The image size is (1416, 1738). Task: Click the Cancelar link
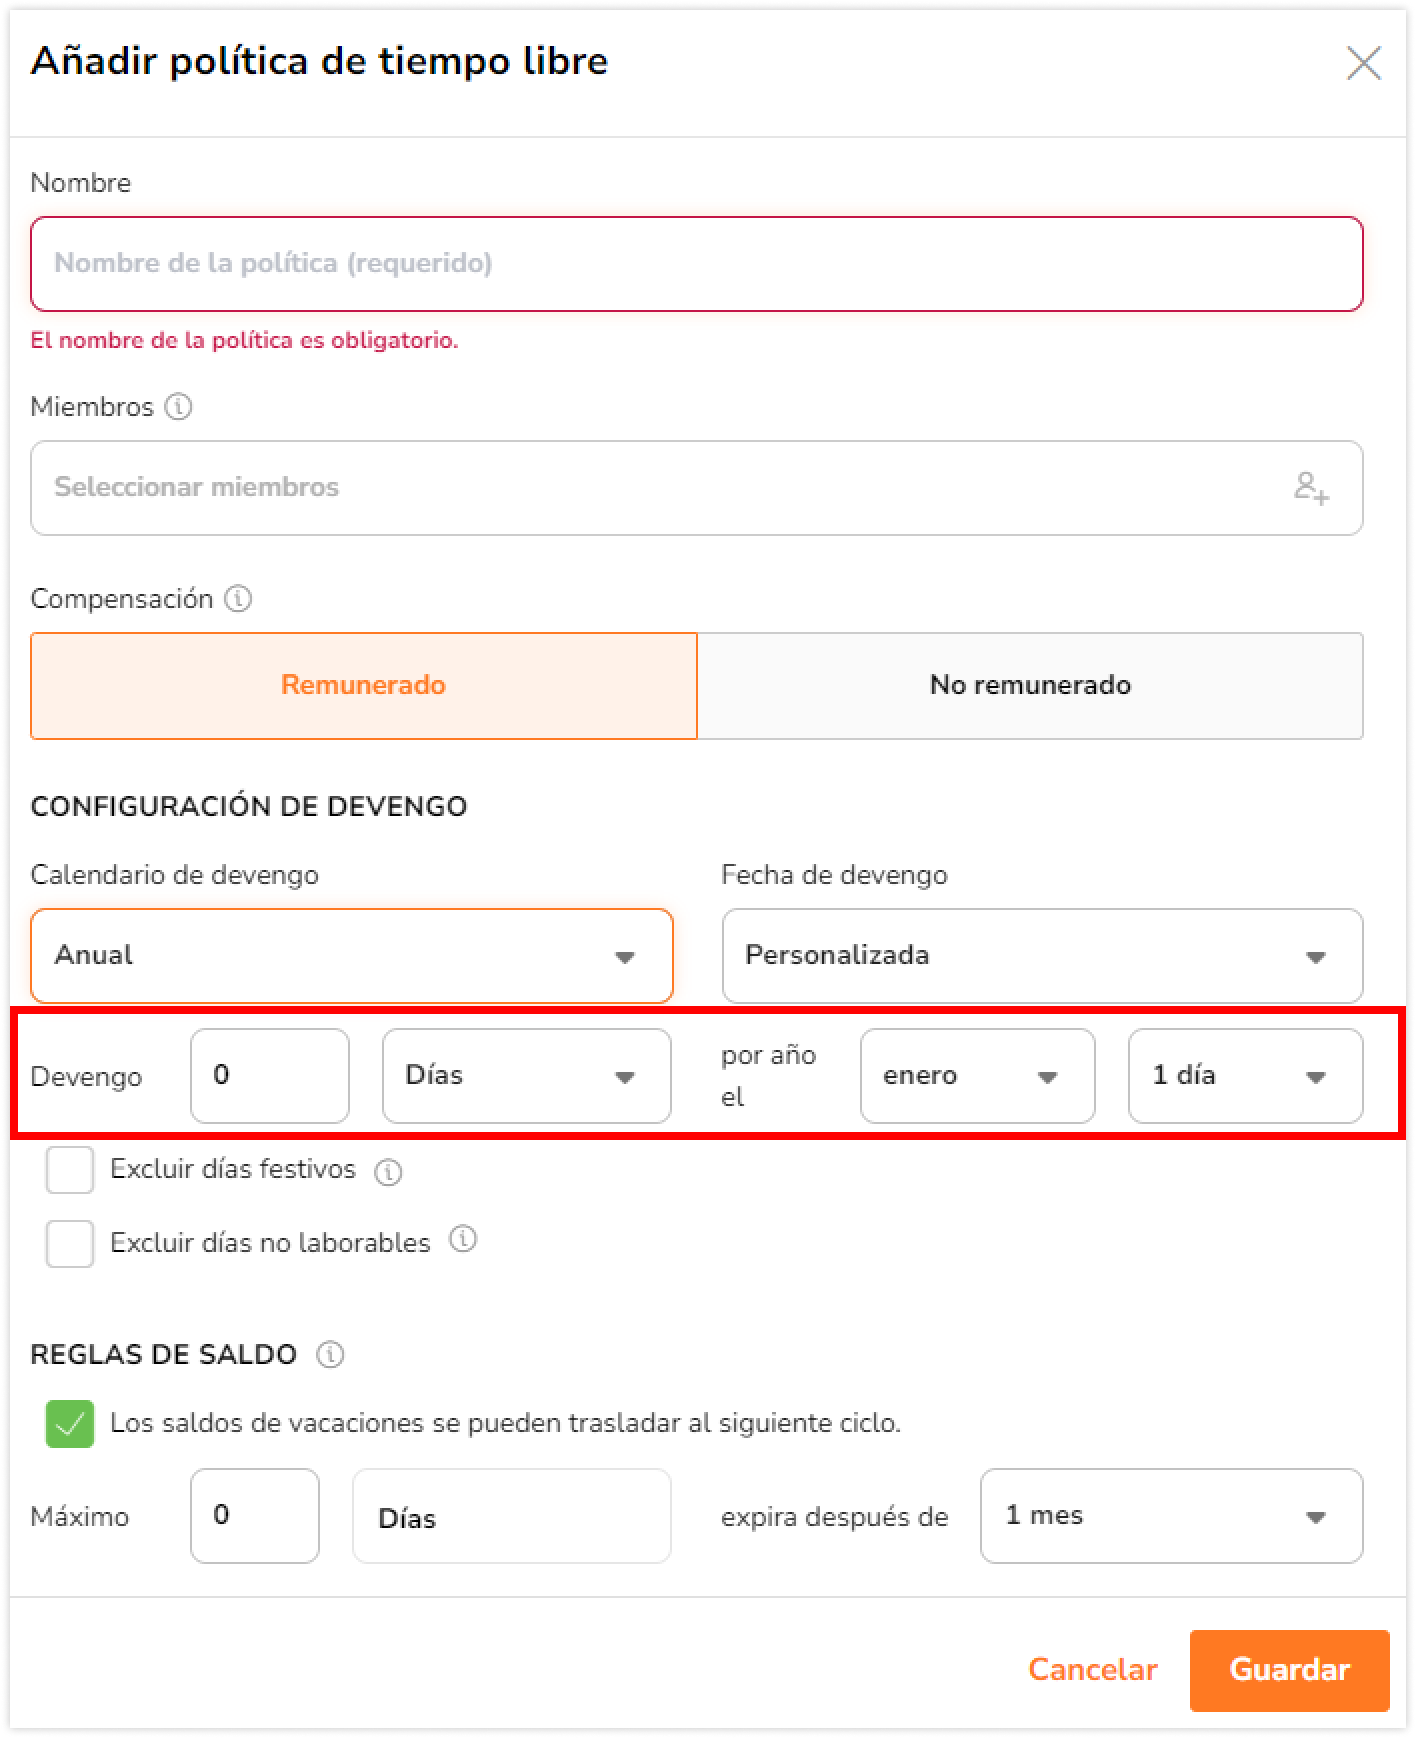[x=1092, y=1670]
